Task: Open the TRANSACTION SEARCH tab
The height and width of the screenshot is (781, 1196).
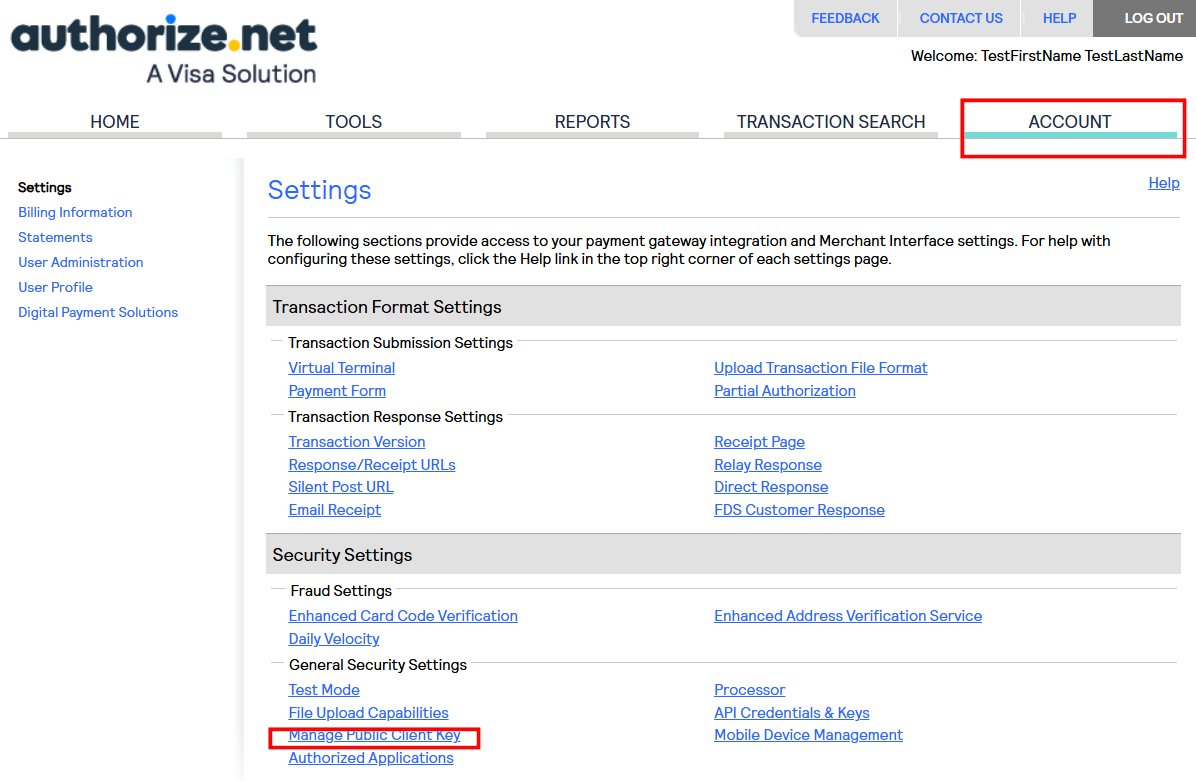Action: (831, 122)
